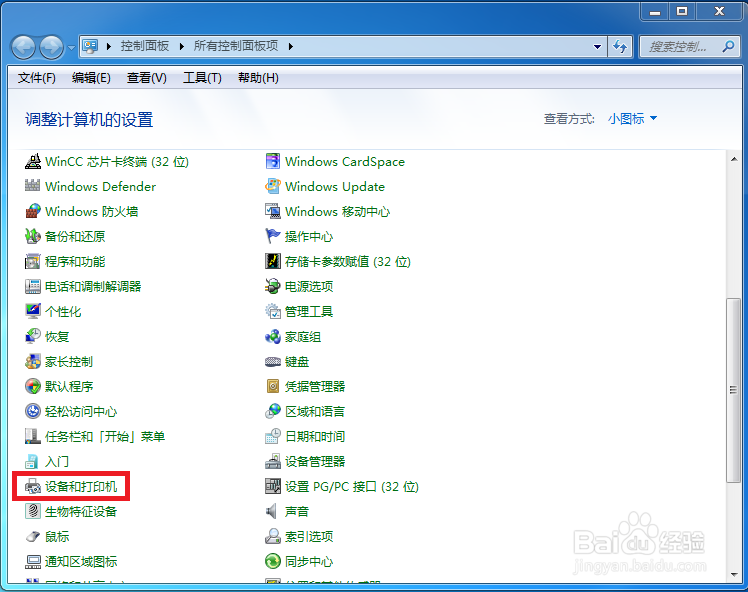Click the 凭据管理器 icon

click(273, 386)
